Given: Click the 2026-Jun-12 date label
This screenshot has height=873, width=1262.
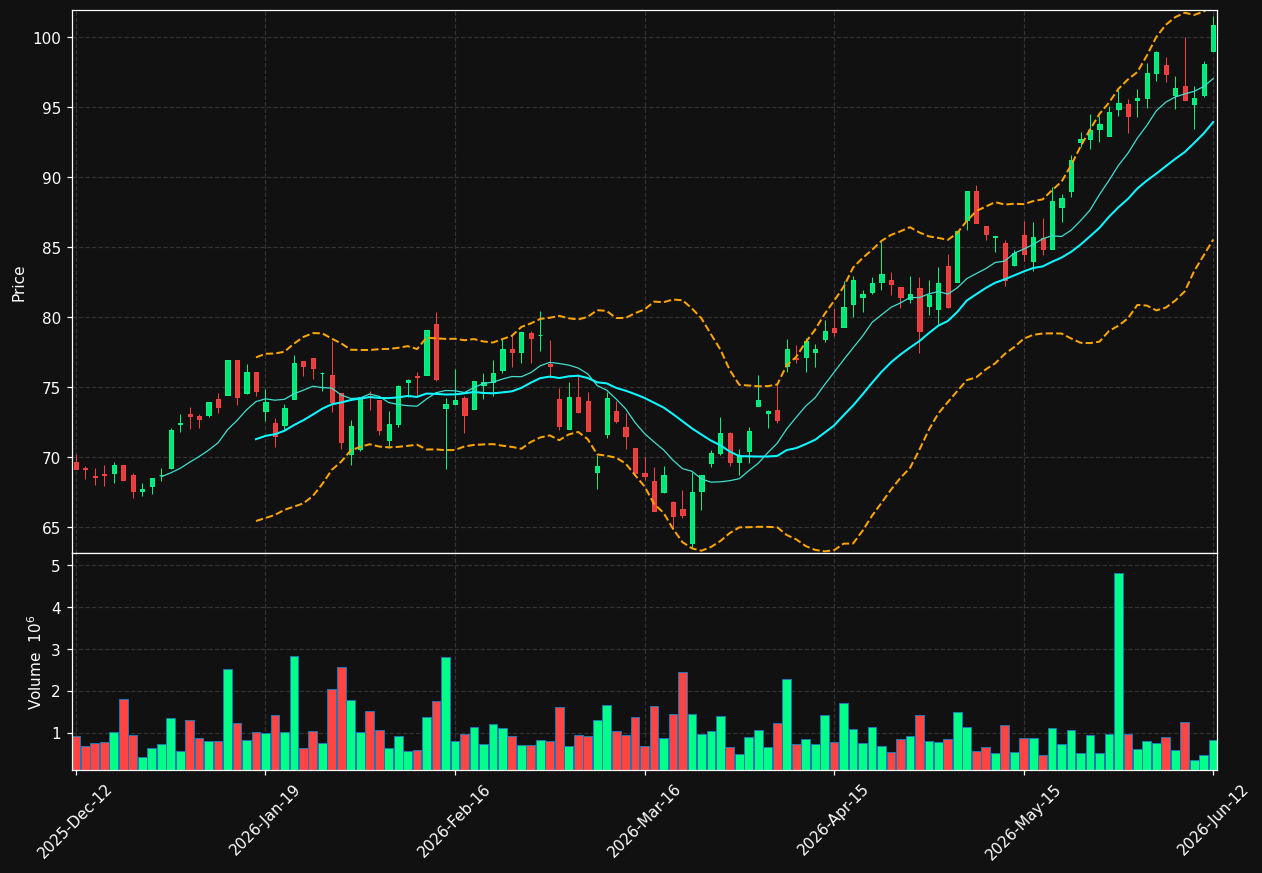Looking at the screenshot, I should tap(1212, 820).
